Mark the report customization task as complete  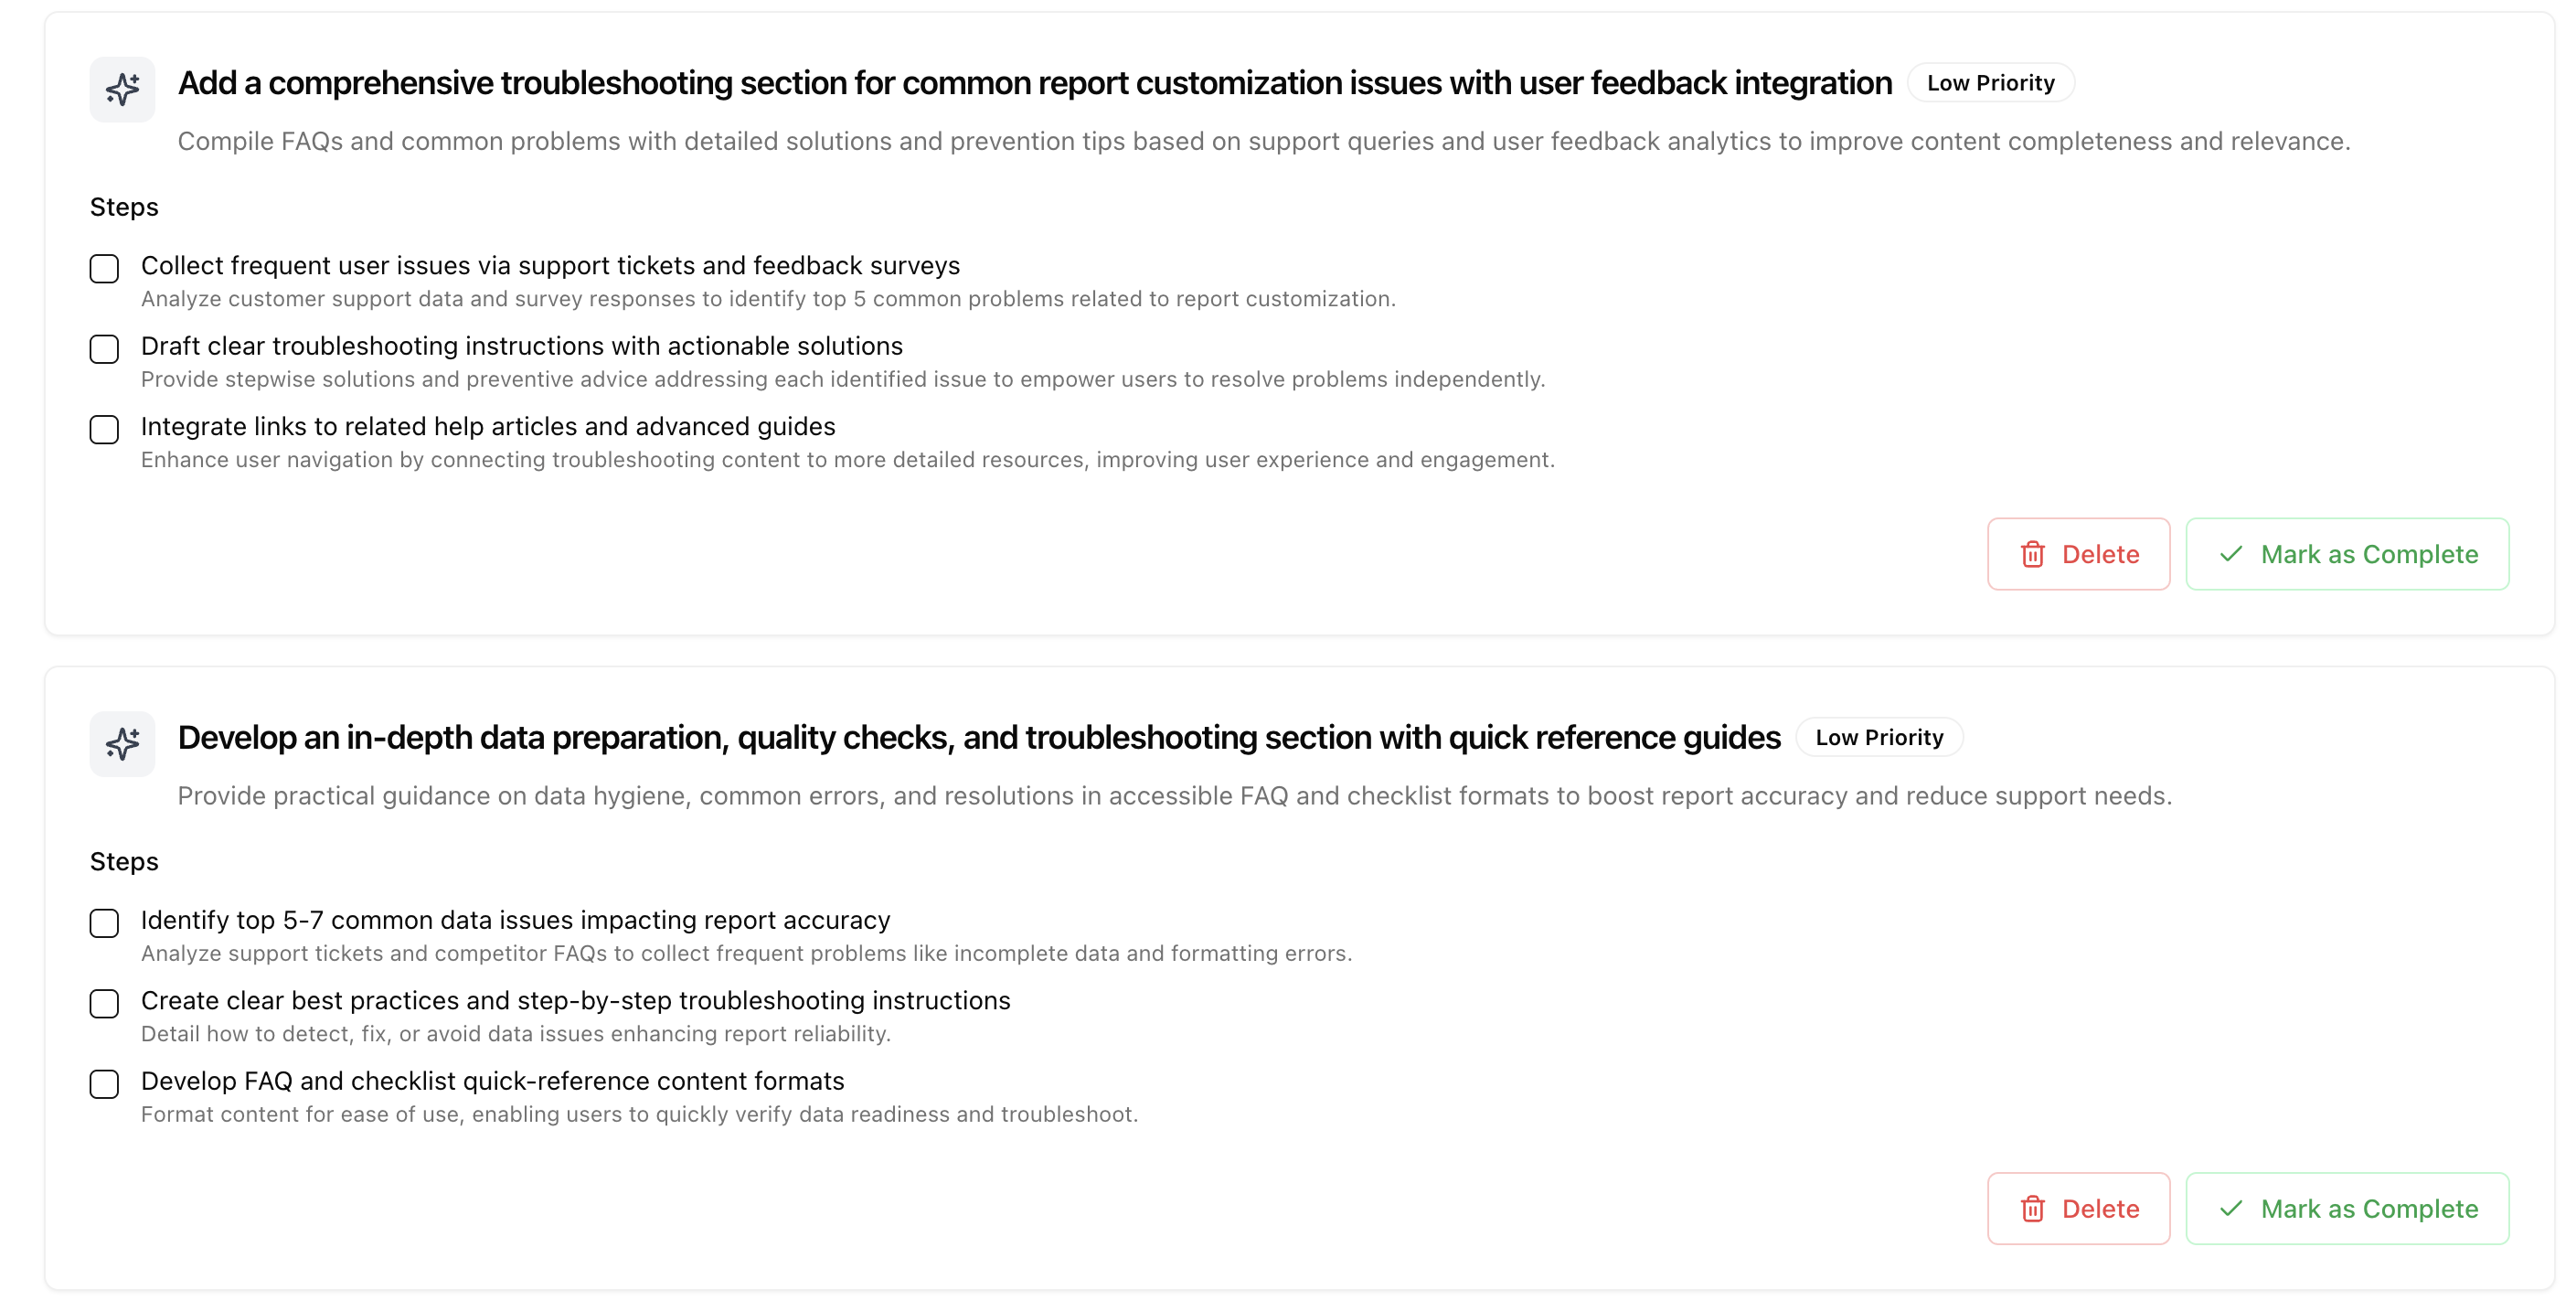2347,554
